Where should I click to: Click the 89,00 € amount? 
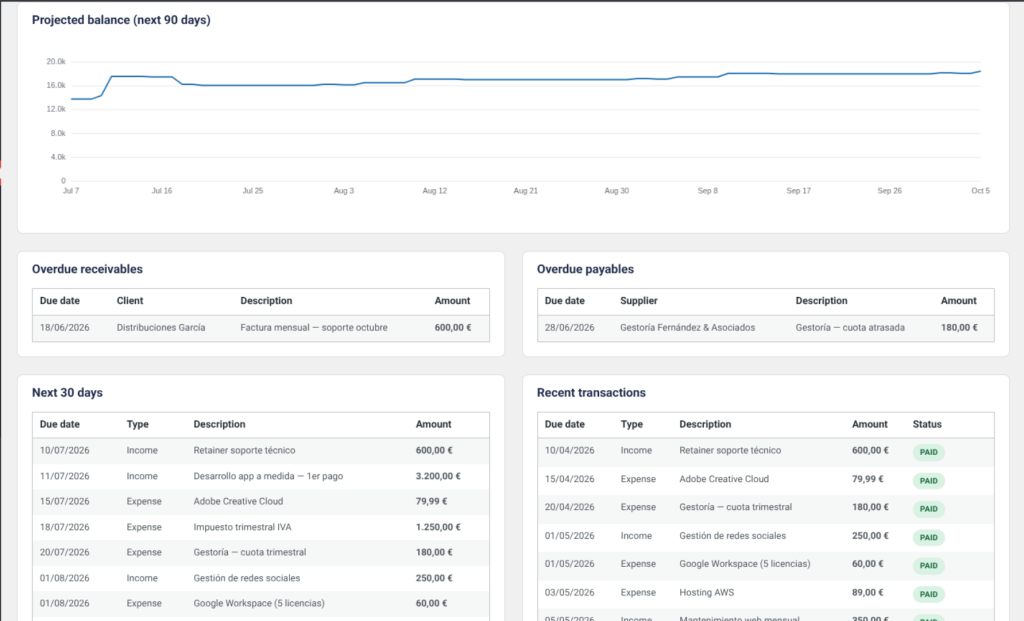click(867, 593)
